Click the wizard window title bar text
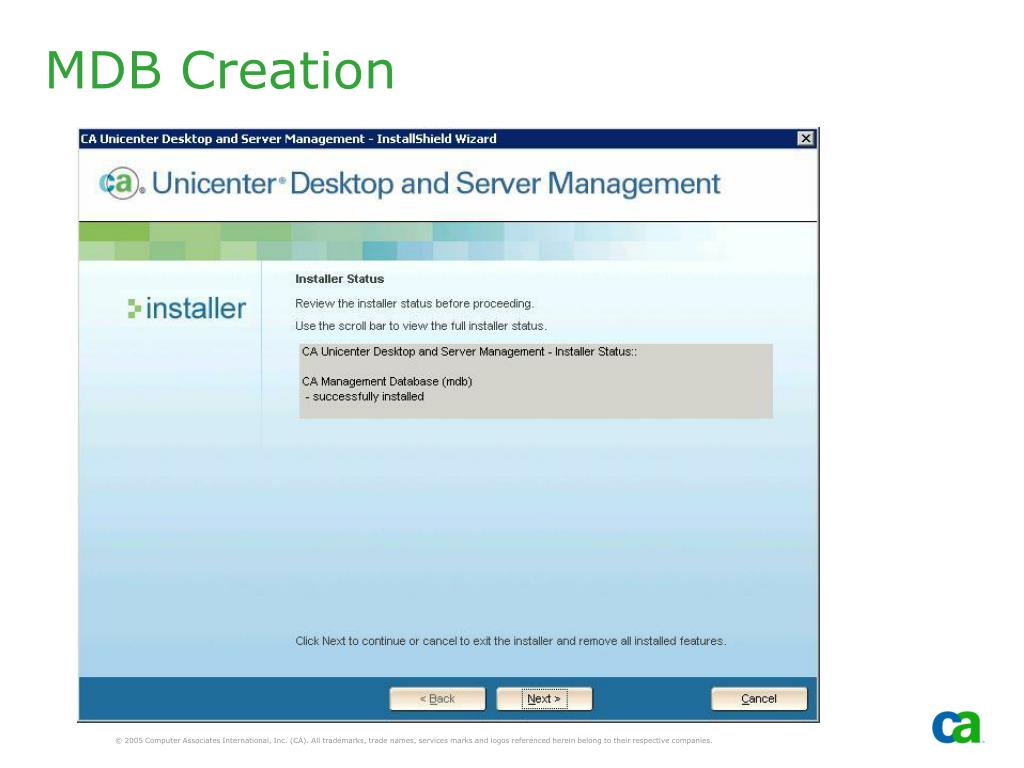1024x768 pixels. [289, 138]
